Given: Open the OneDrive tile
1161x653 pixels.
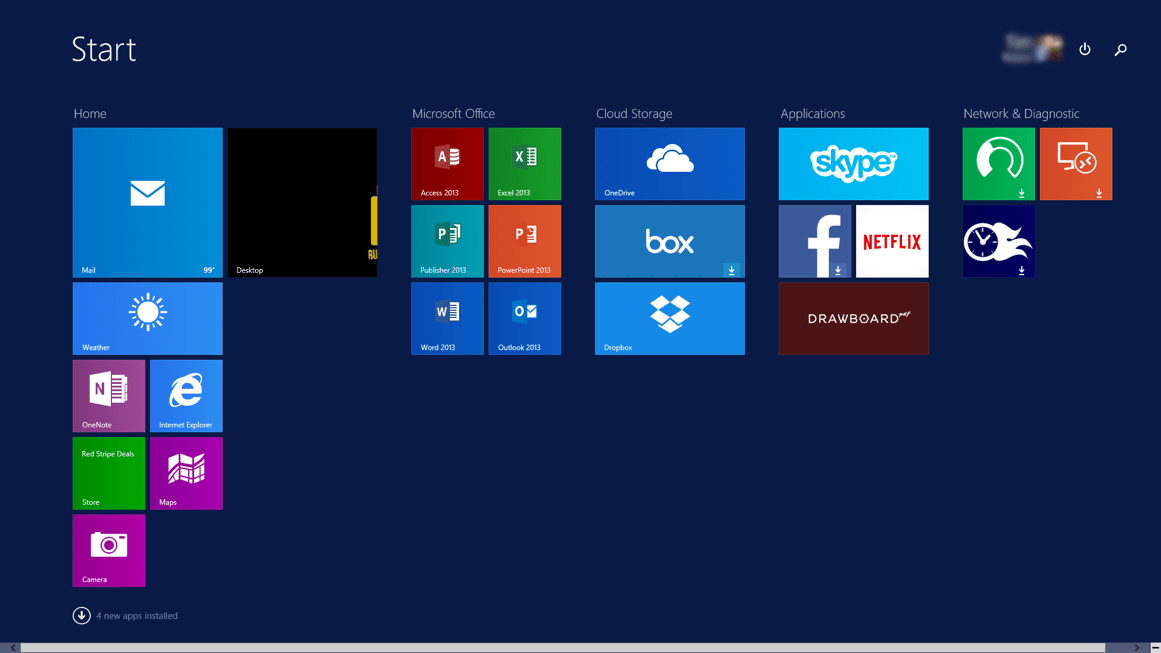Looking at the screenshot, I should click(x=669, y=164).
